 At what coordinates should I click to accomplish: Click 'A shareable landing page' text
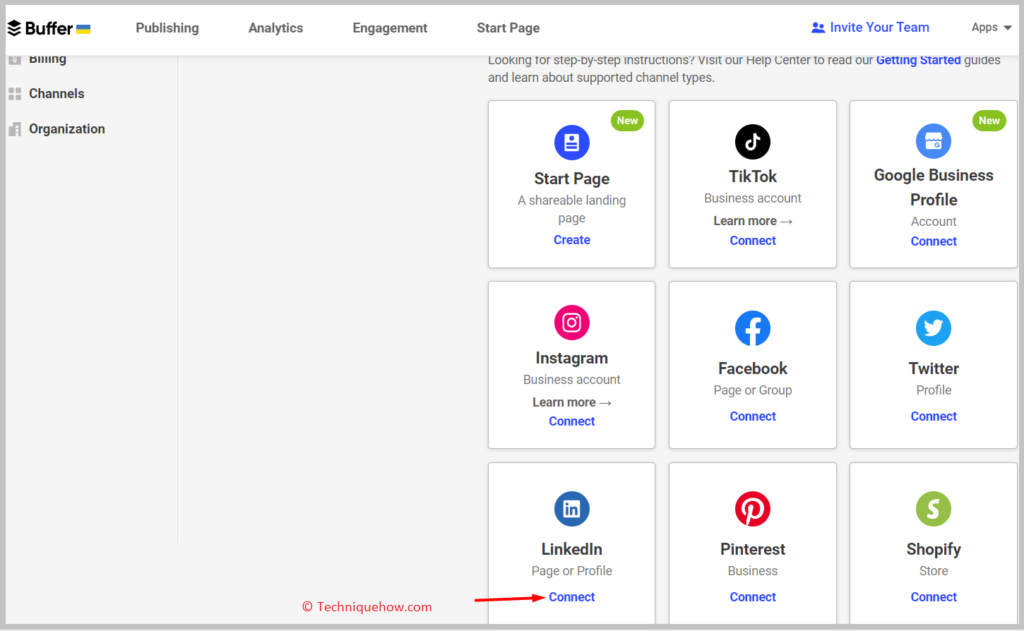click(571, 209)
